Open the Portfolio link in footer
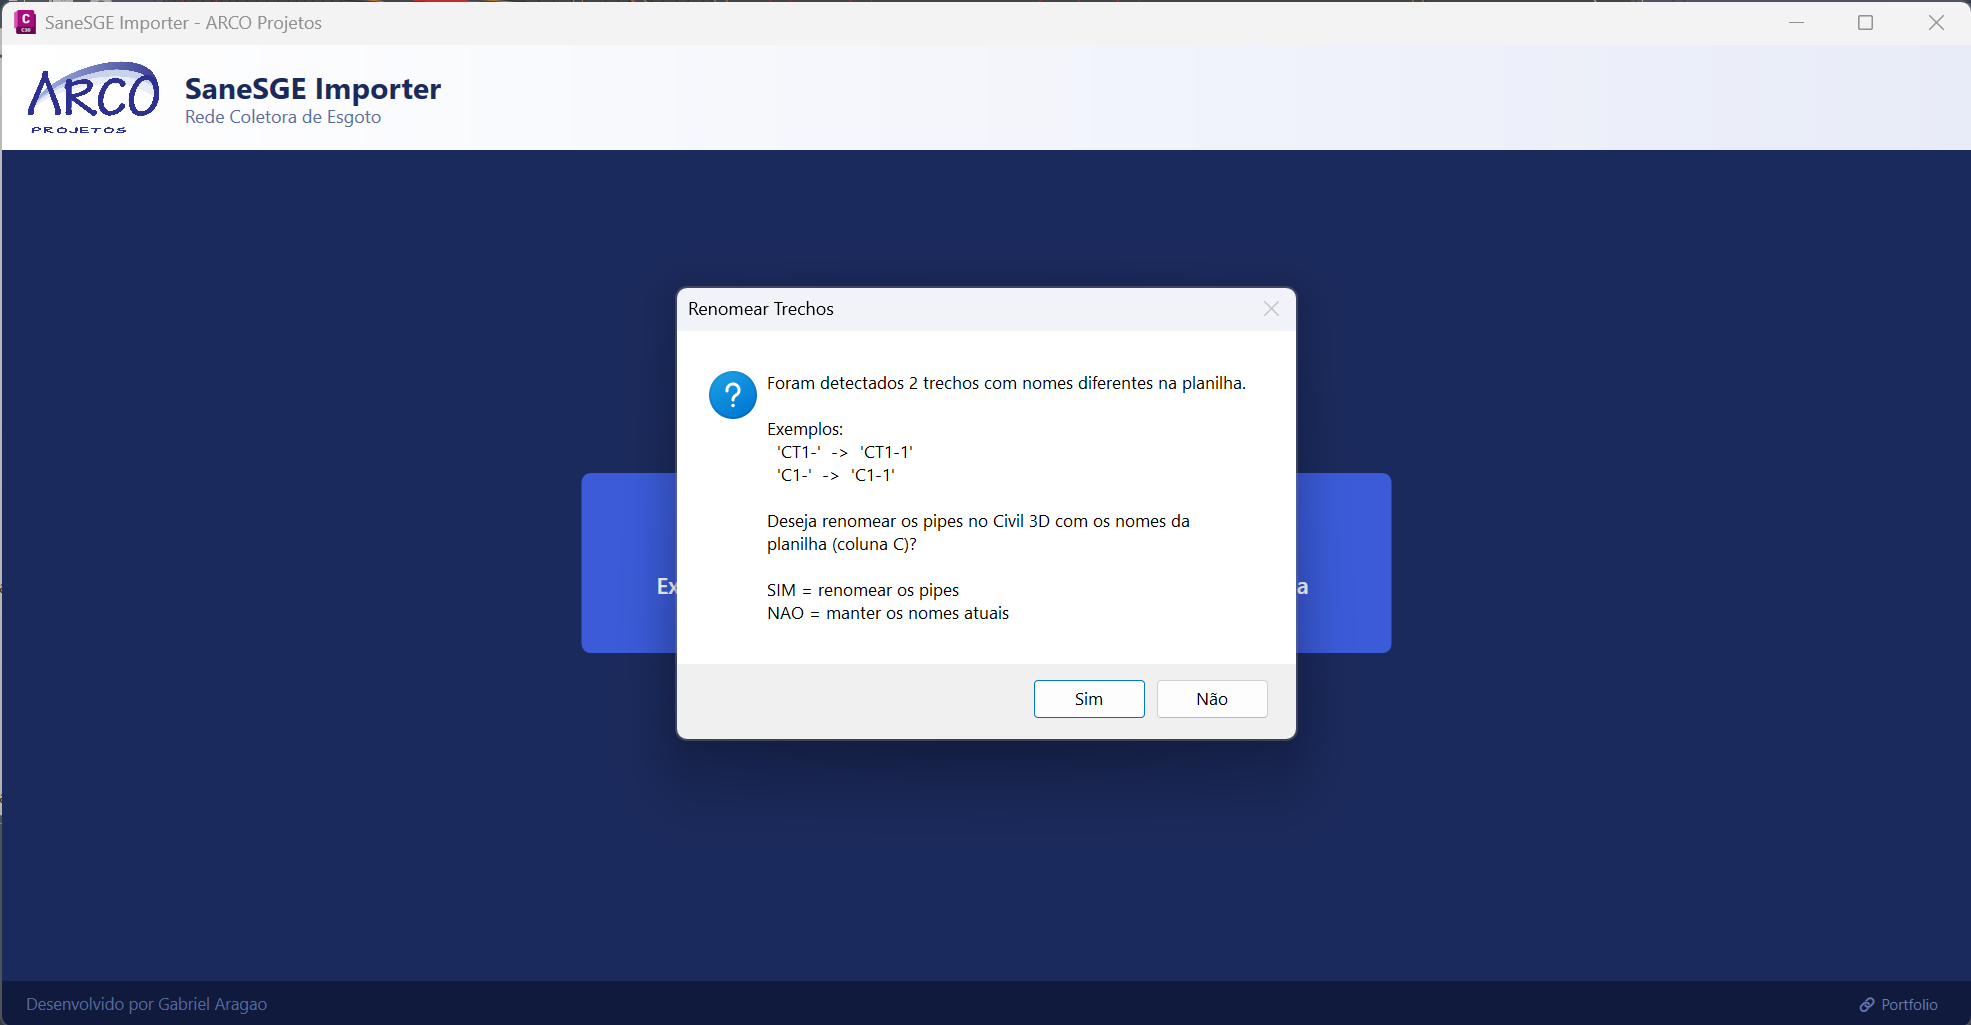The image size is (1971, 1025). (x=1908, y=1004)
